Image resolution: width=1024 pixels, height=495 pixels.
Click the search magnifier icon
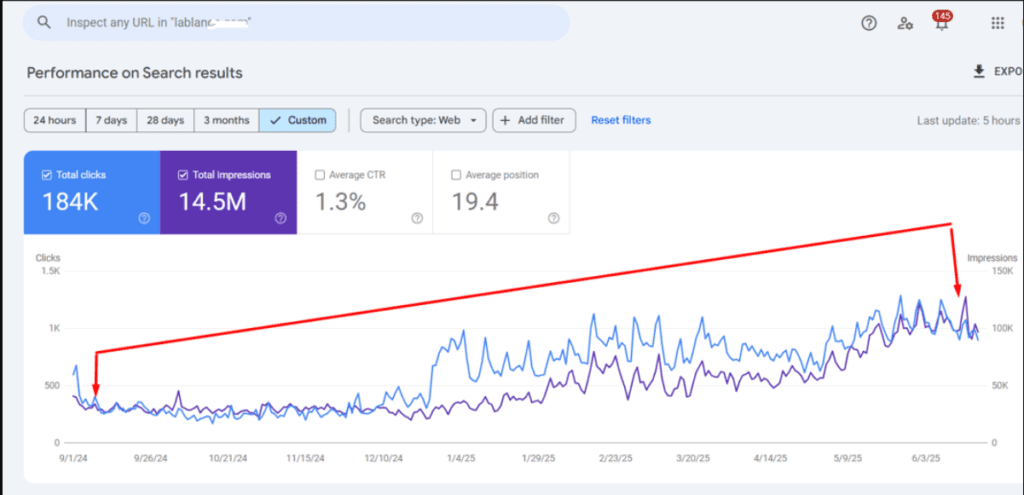coord(44,22)
